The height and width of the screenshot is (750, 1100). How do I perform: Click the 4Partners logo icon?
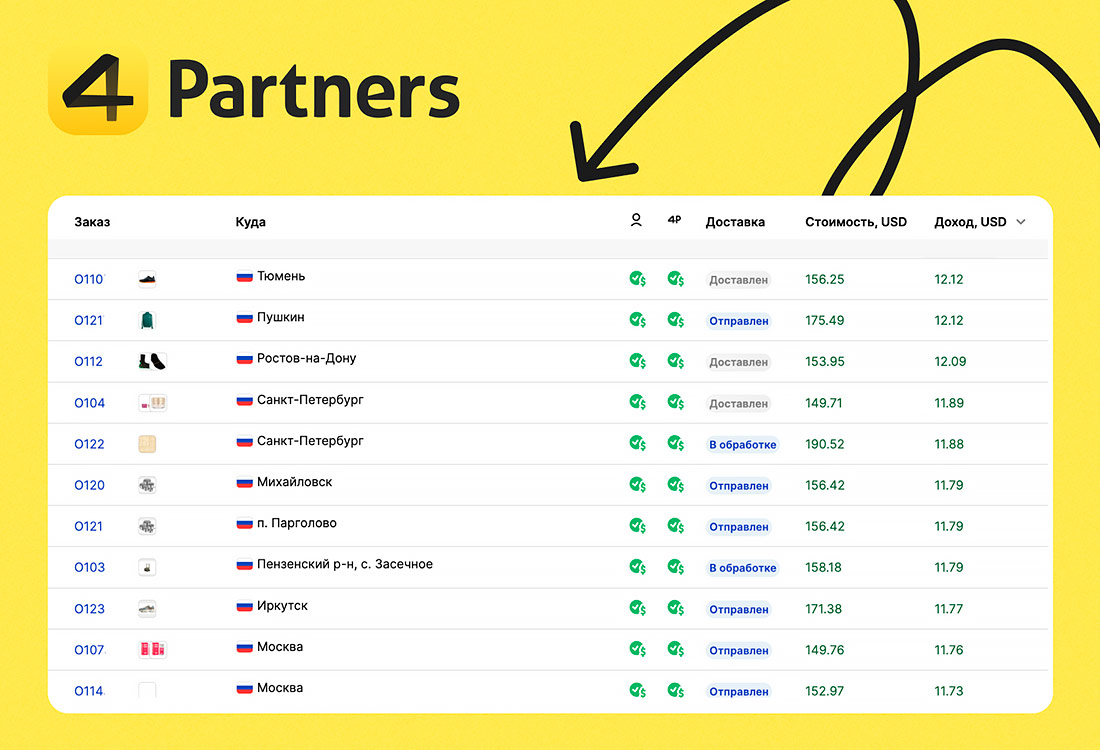(98, 92)
